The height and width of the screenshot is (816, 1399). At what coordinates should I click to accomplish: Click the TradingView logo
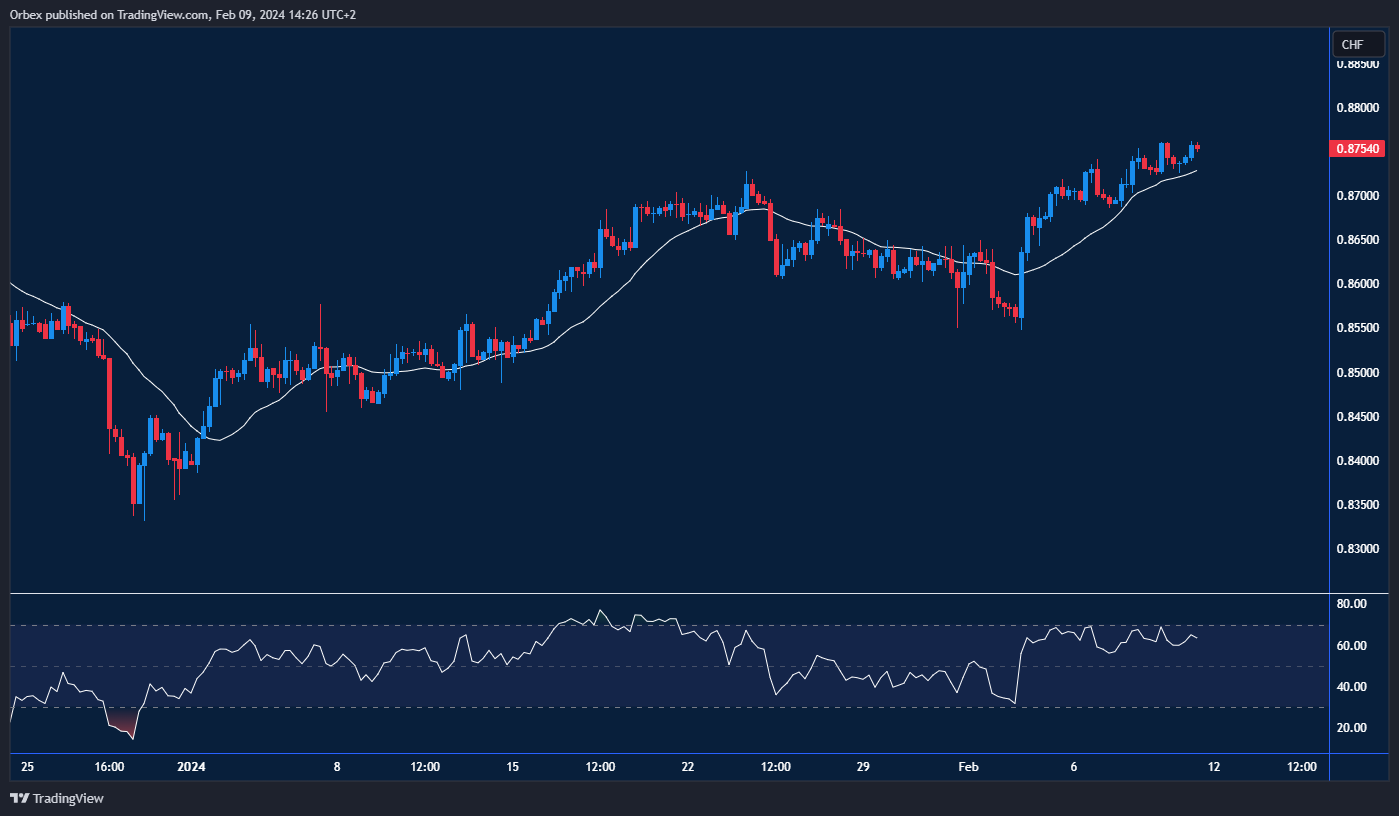pyautogui.click(x=55, y=799)
